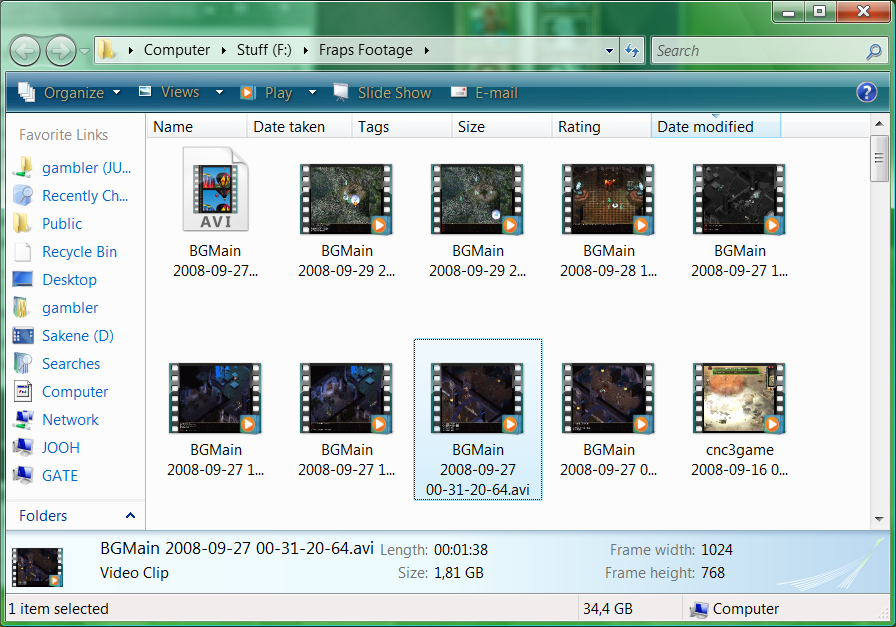
Task: Select first BGMain 2008-09-29 2... video thumbnail
Action: pyautogui.click(x=346, y=199)
